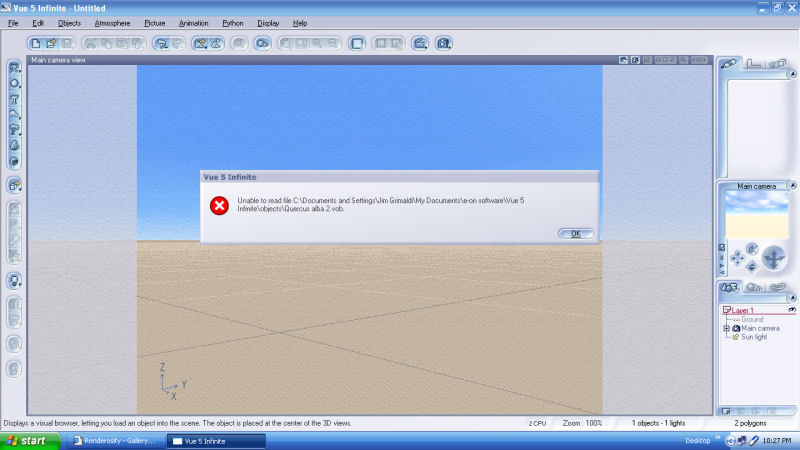Click the Light bulb tool
The image size is (800, 450).
click(x=14, y=281)
